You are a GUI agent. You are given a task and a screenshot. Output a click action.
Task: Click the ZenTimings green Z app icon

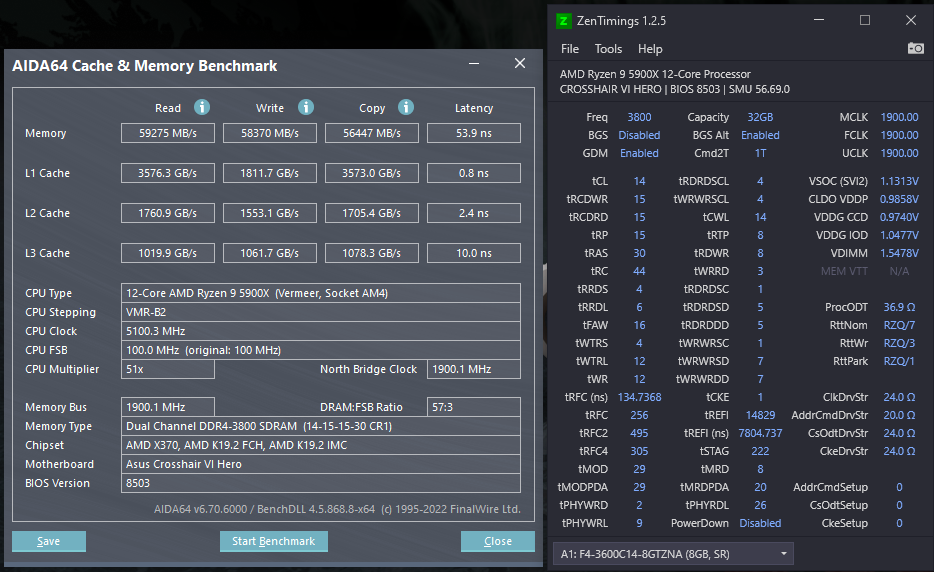[x=563, y=21]
